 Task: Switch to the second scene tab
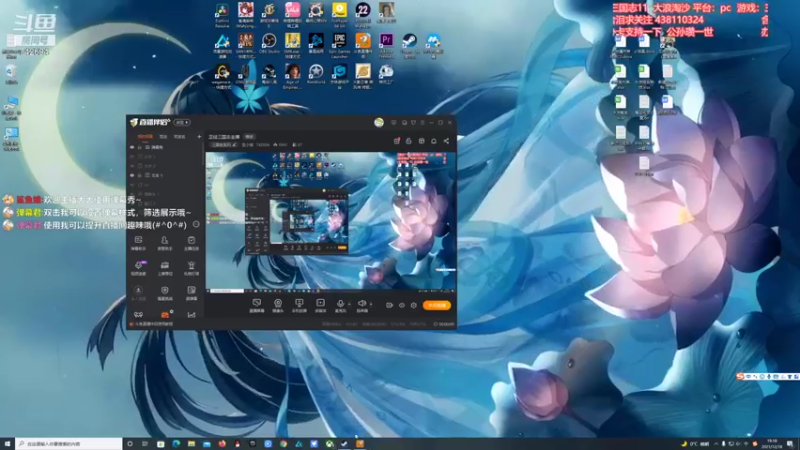(163, 137)
